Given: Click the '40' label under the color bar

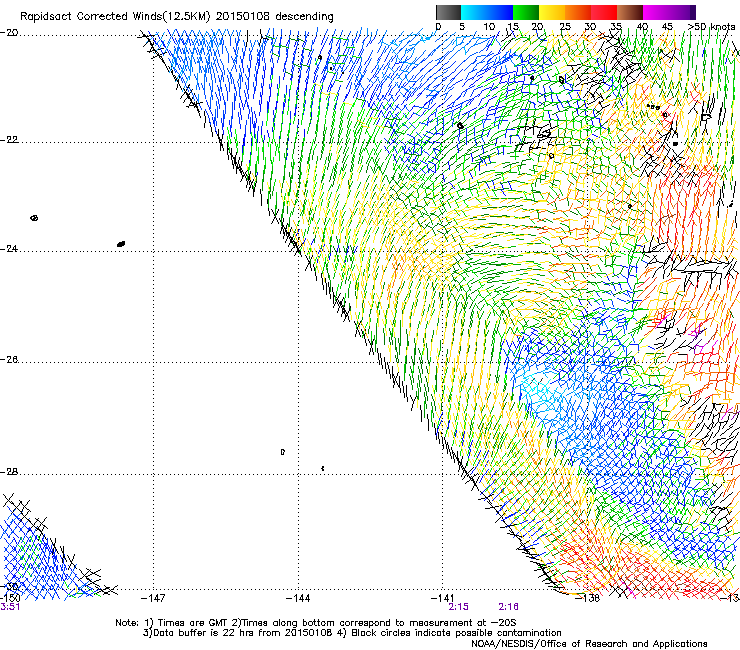Looking at the screenshot, I should [x=642, y=26].
